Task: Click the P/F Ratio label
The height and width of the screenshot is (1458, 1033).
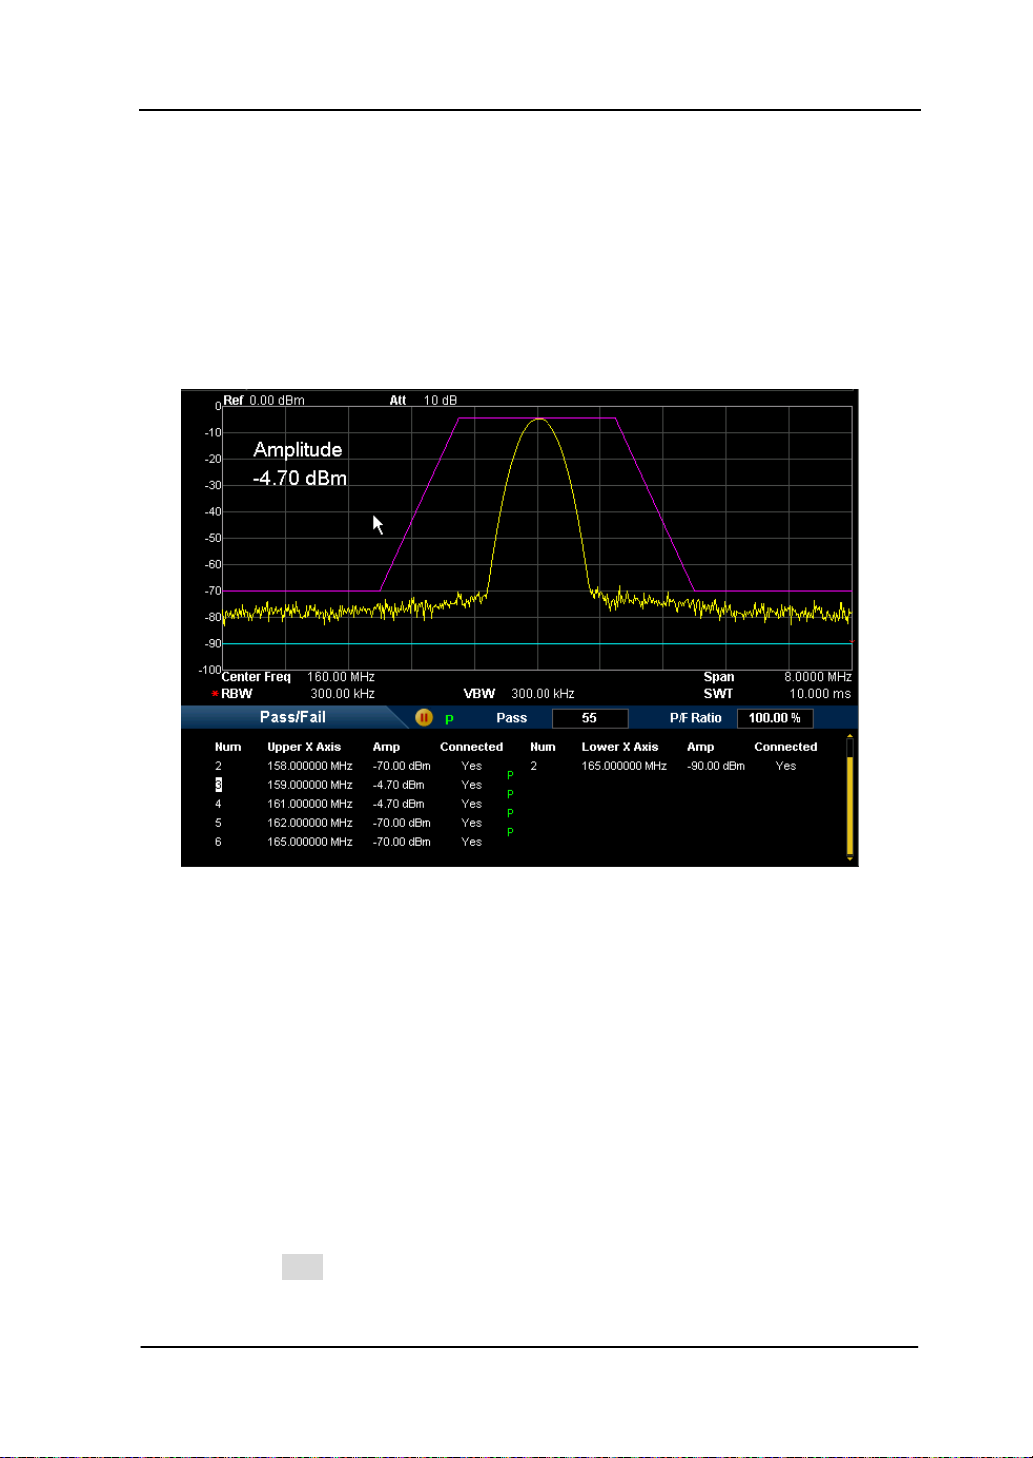Action: pyautogui.click(x=696, y=718)
